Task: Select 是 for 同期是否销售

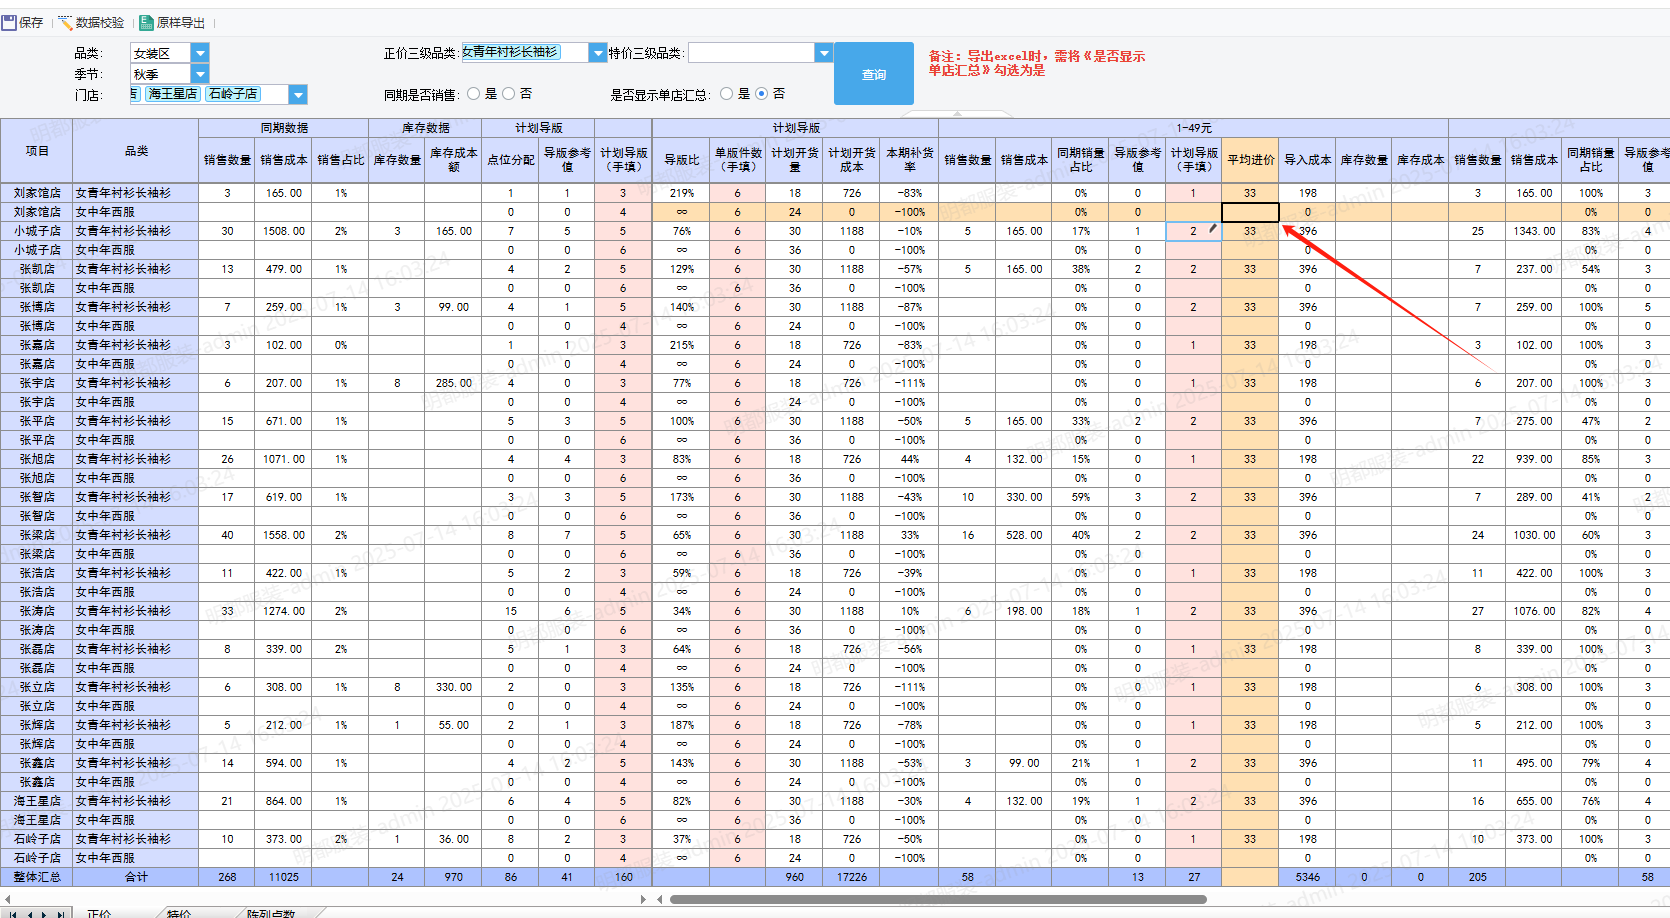Action: click(474, 94)
